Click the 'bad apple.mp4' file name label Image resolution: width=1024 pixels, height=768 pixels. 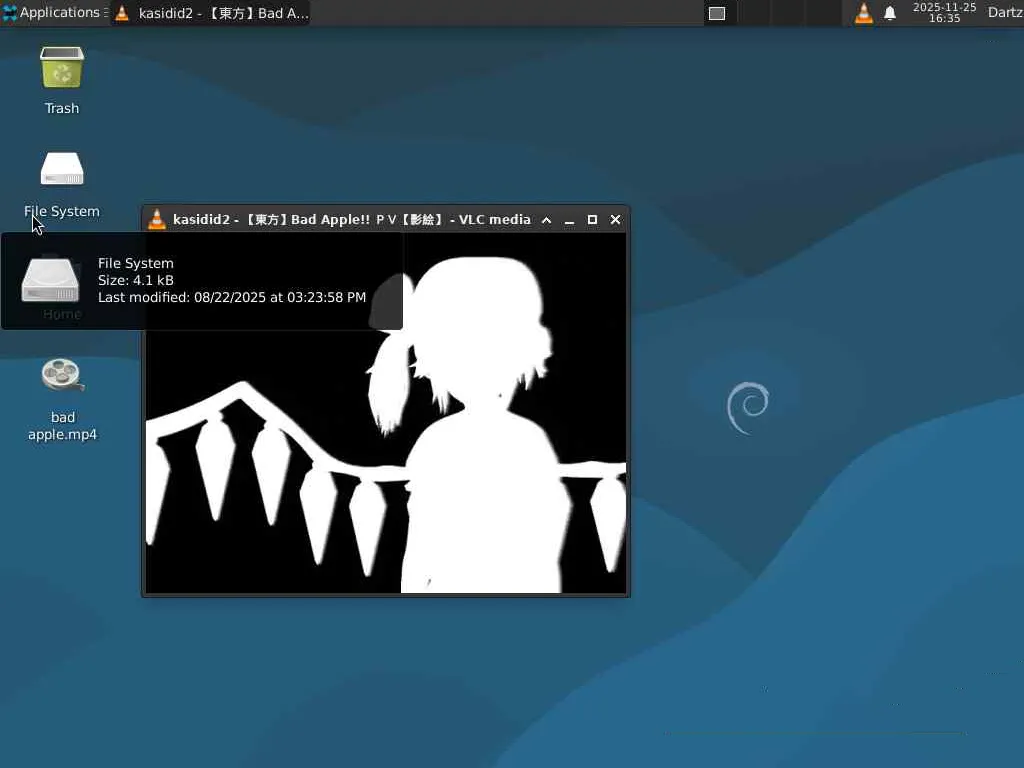click(63, 426)
